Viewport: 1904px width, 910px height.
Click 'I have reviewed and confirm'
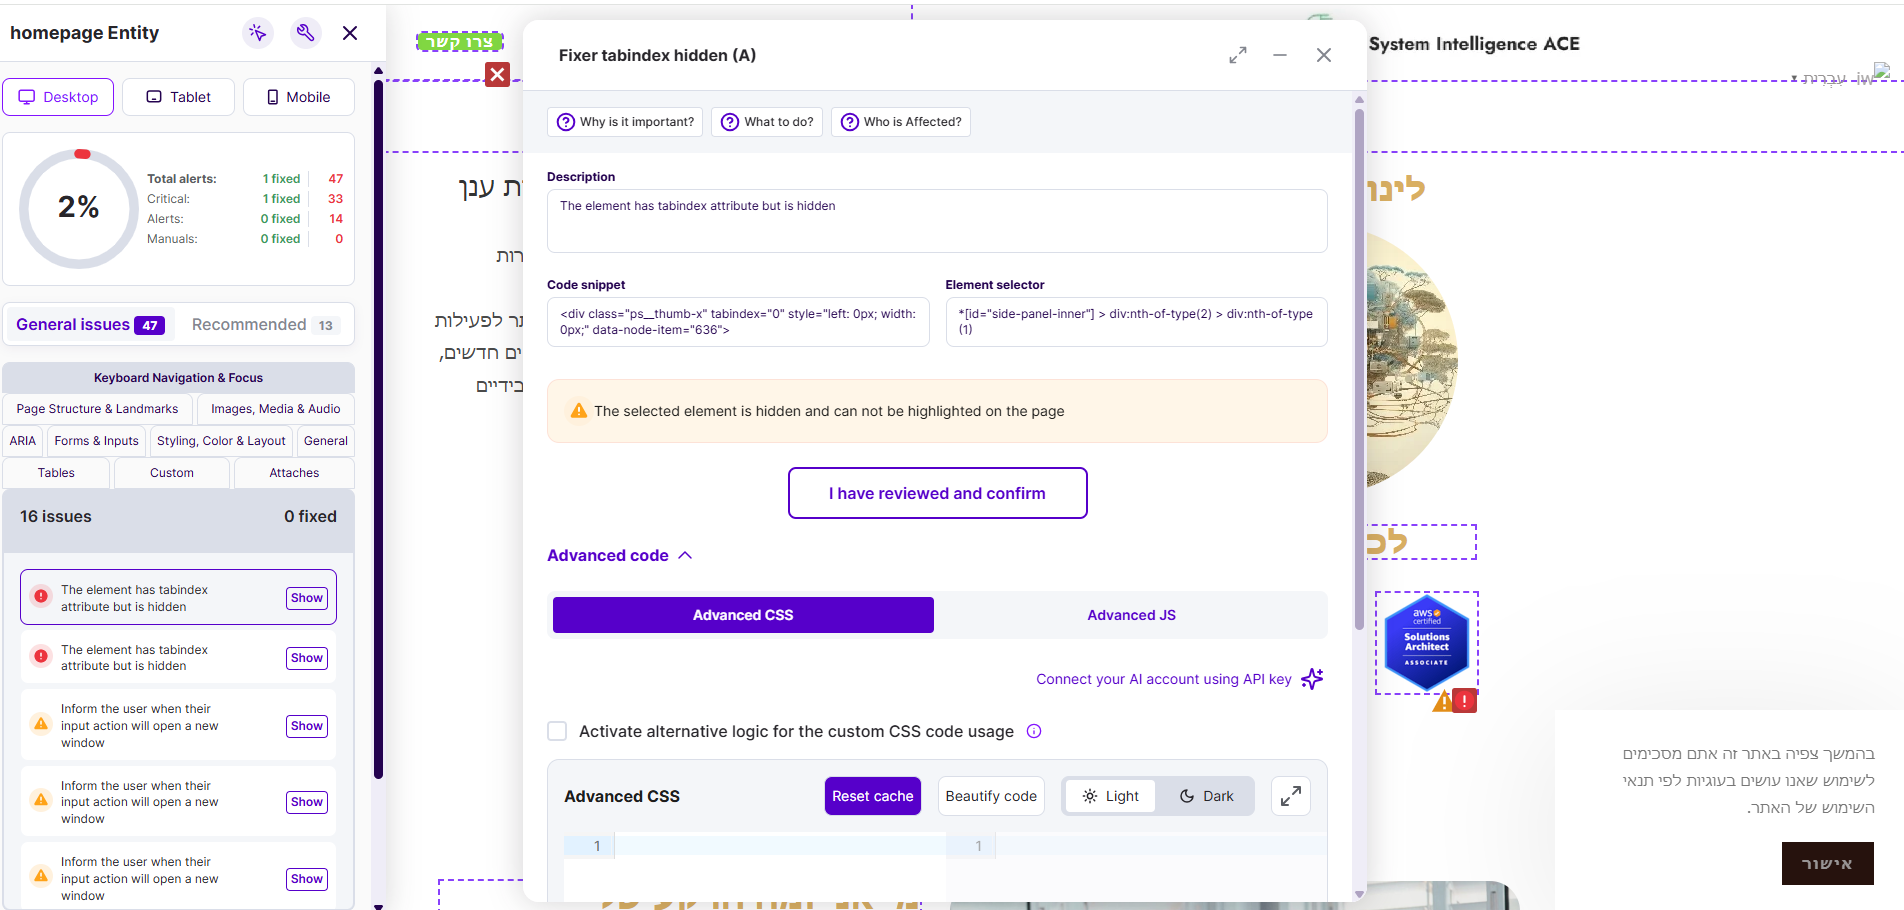[x=937, y=493]
